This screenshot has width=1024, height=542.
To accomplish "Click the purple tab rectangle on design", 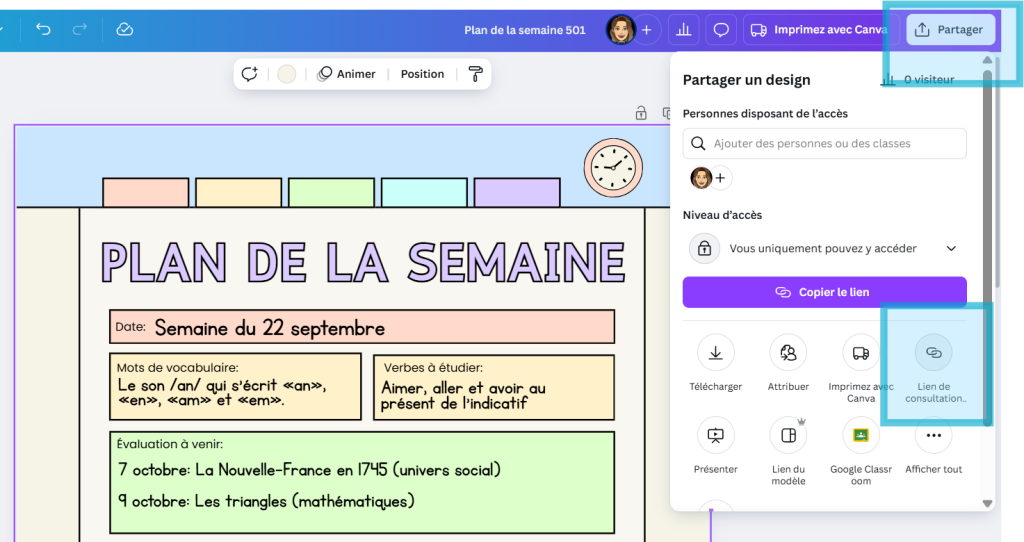I will 517,193.
